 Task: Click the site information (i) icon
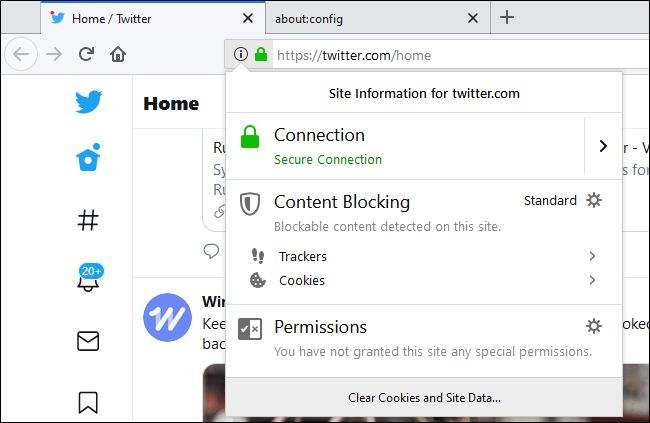point(240,54)
